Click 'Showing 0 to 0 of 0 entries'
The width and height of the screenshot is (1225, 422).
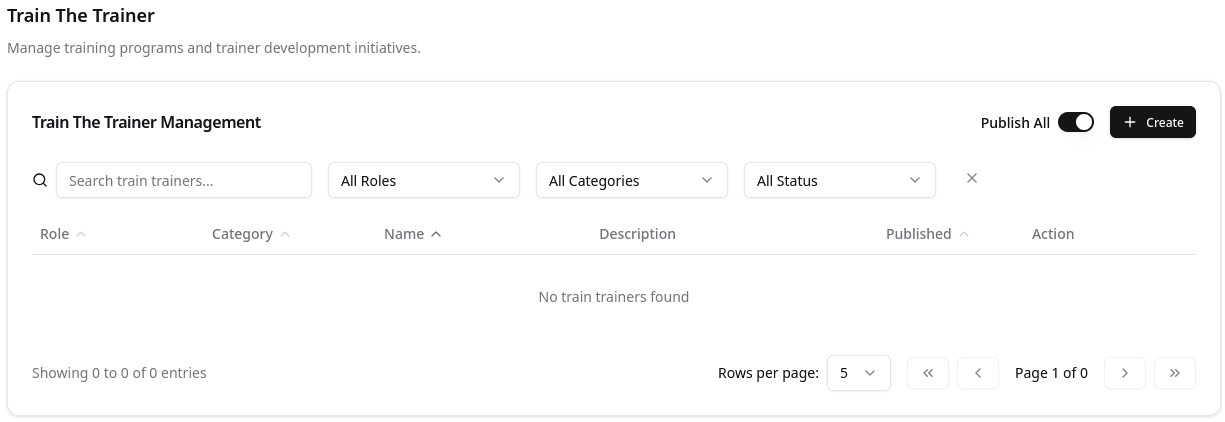click(119, 373)
